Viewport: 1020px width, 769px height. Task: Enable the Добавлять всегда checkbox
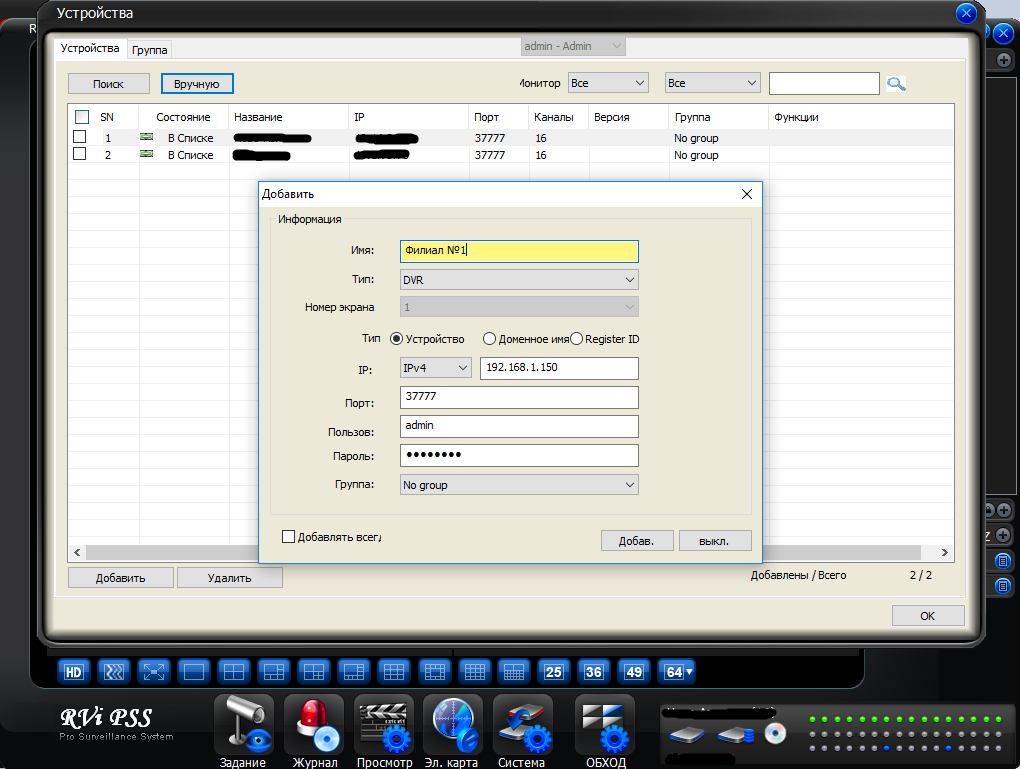289,537
